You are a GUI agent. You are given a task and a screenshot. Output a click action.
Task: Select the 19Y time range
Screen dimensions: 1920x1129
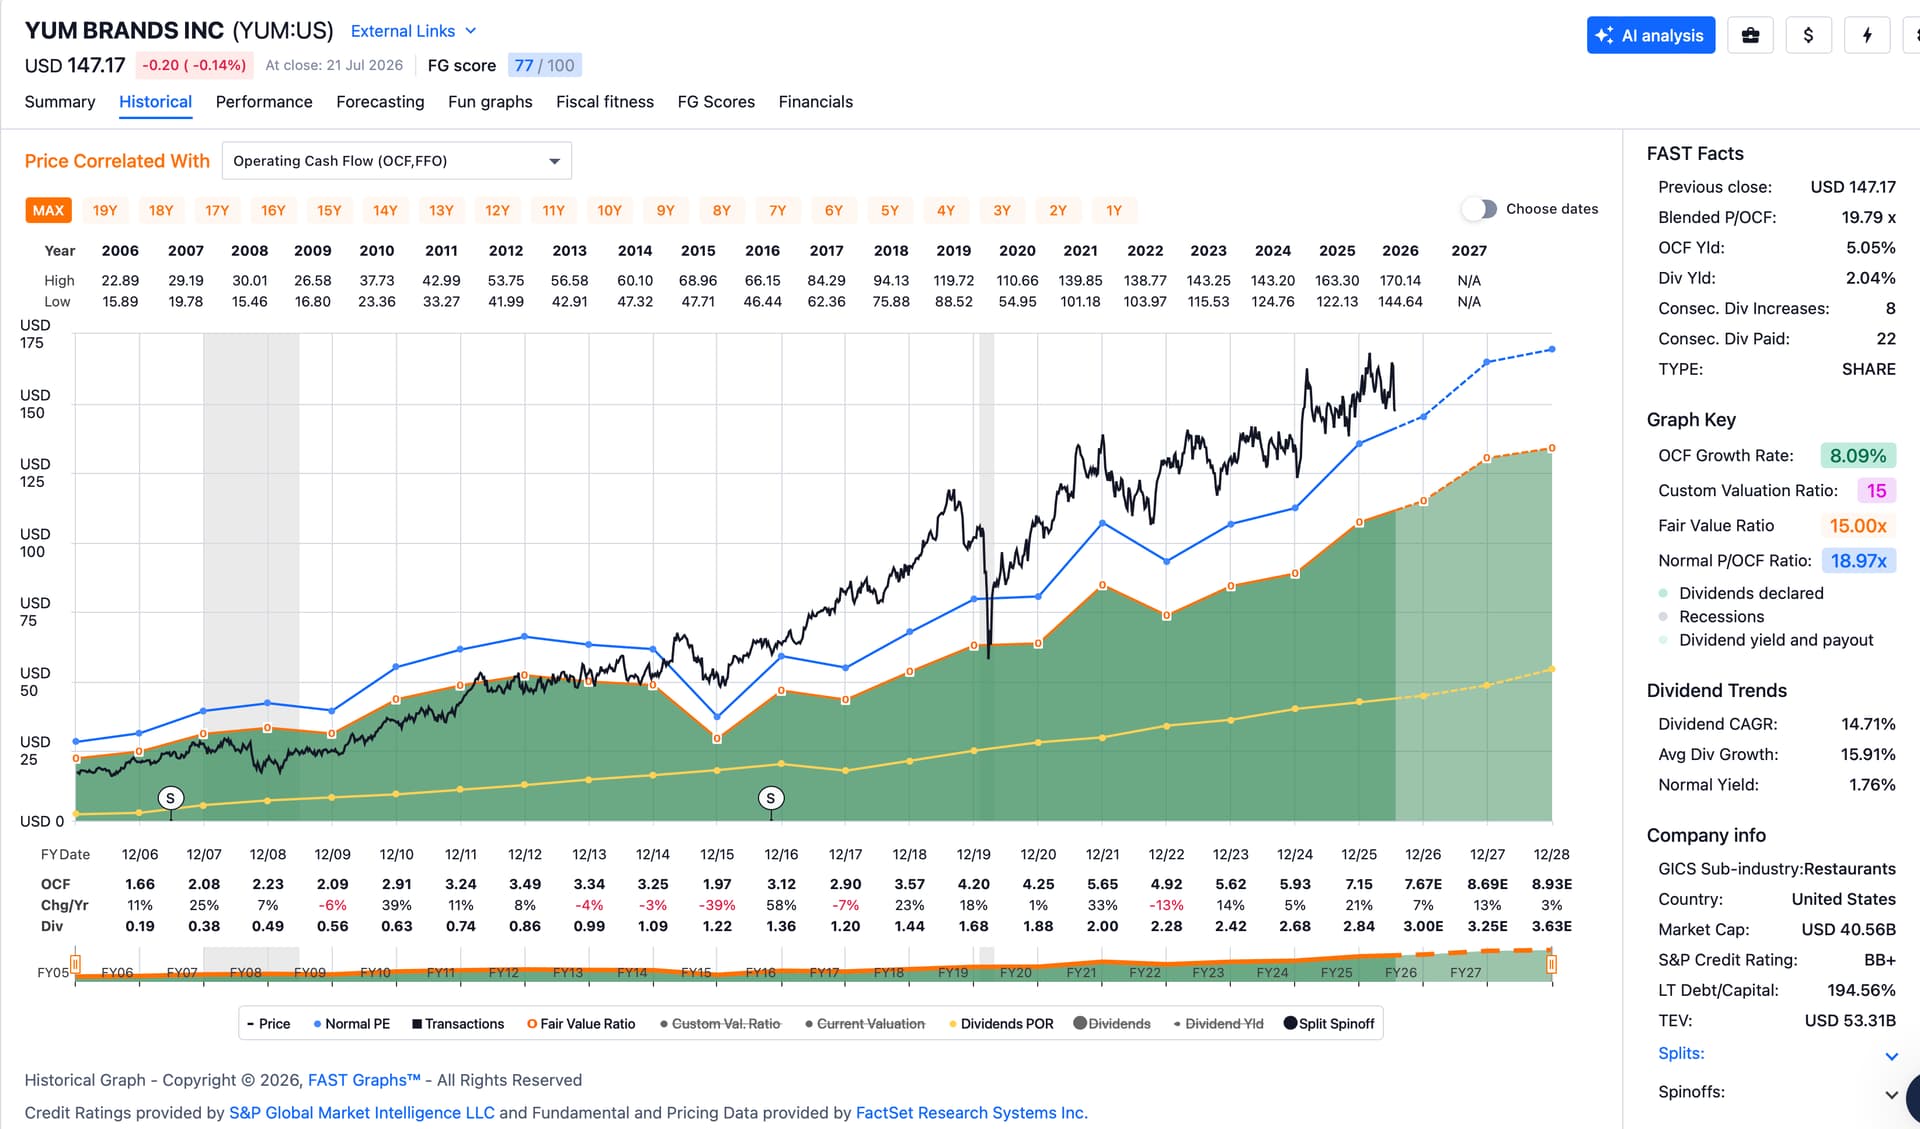coord(105,210)
